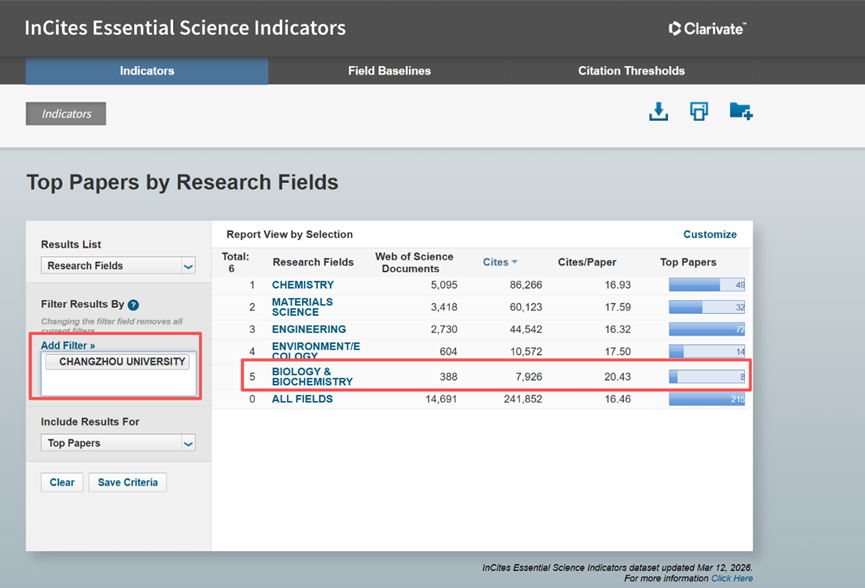This screenshot has height=588, width=865.
Task: Click the Filter Results By help icon
Action: point(133,305)
